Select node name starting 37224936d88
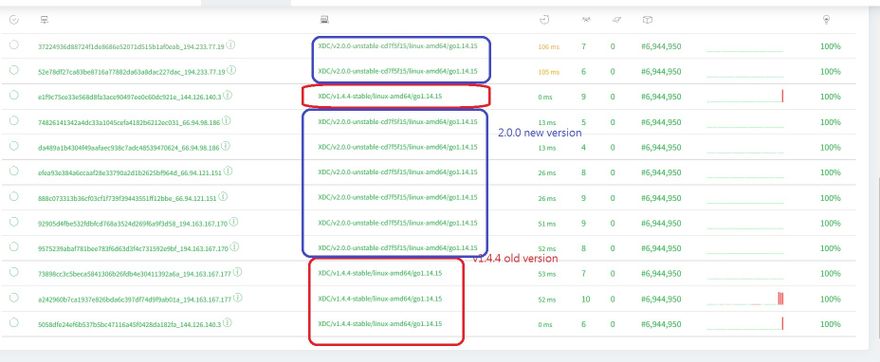Screen dimensions: 880x362 point(131,47)
